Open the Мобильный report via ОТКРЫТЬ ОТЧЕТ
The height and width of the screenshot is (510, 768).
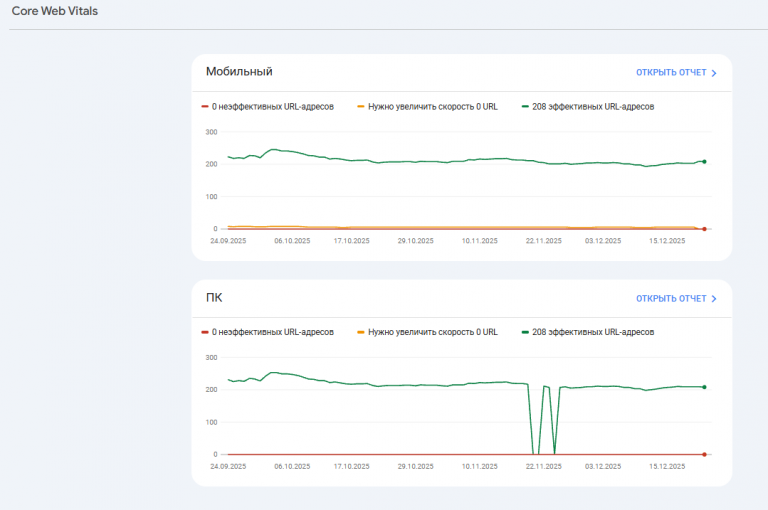click(671, 73)
